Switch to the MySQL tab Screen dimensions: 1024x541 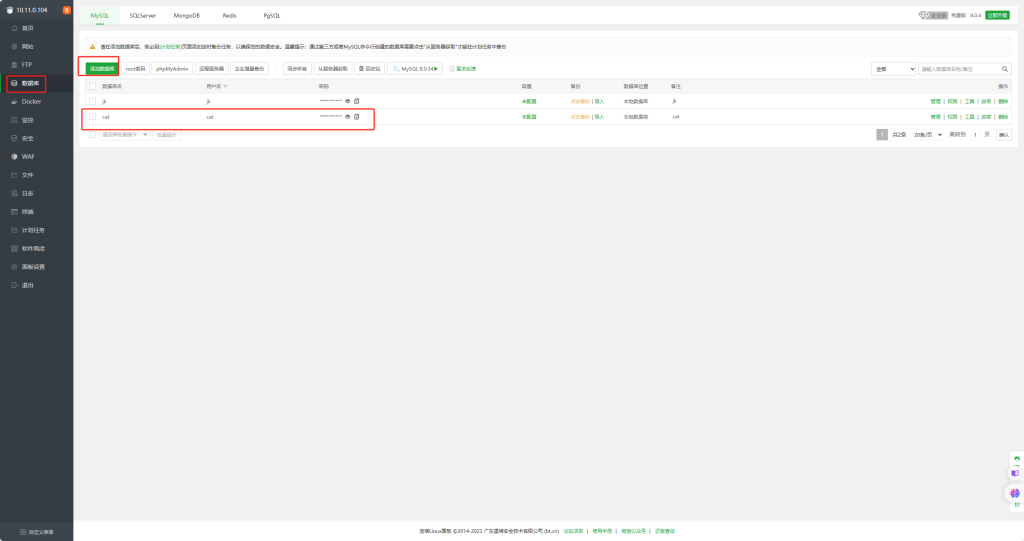click(100, 15)
